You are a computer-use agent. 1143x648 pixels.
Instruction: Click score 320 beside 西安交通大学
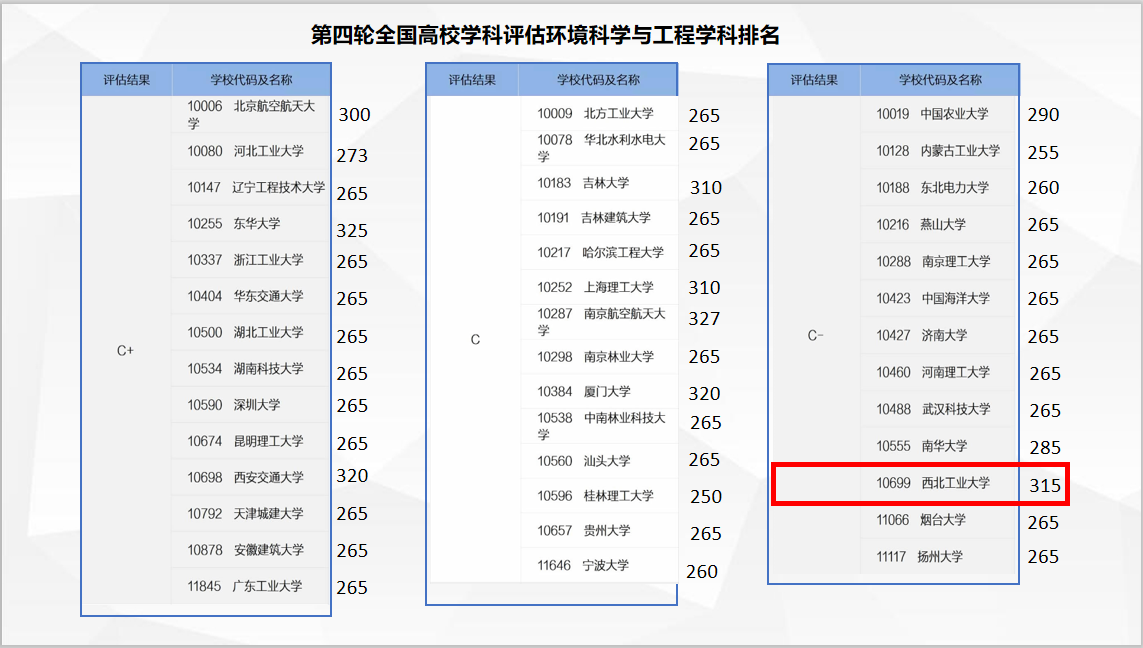[352, 475]
